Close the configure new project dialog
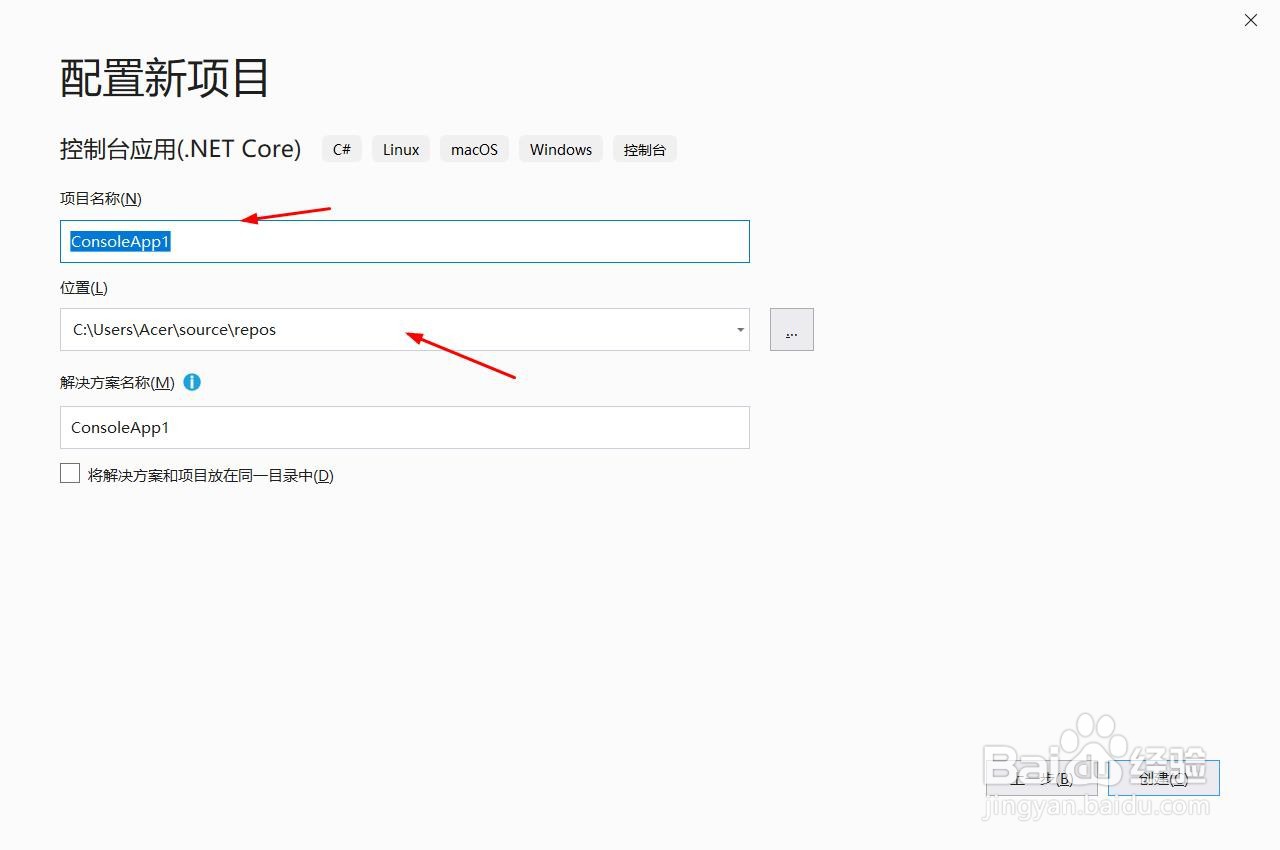 click(1251, 20)
